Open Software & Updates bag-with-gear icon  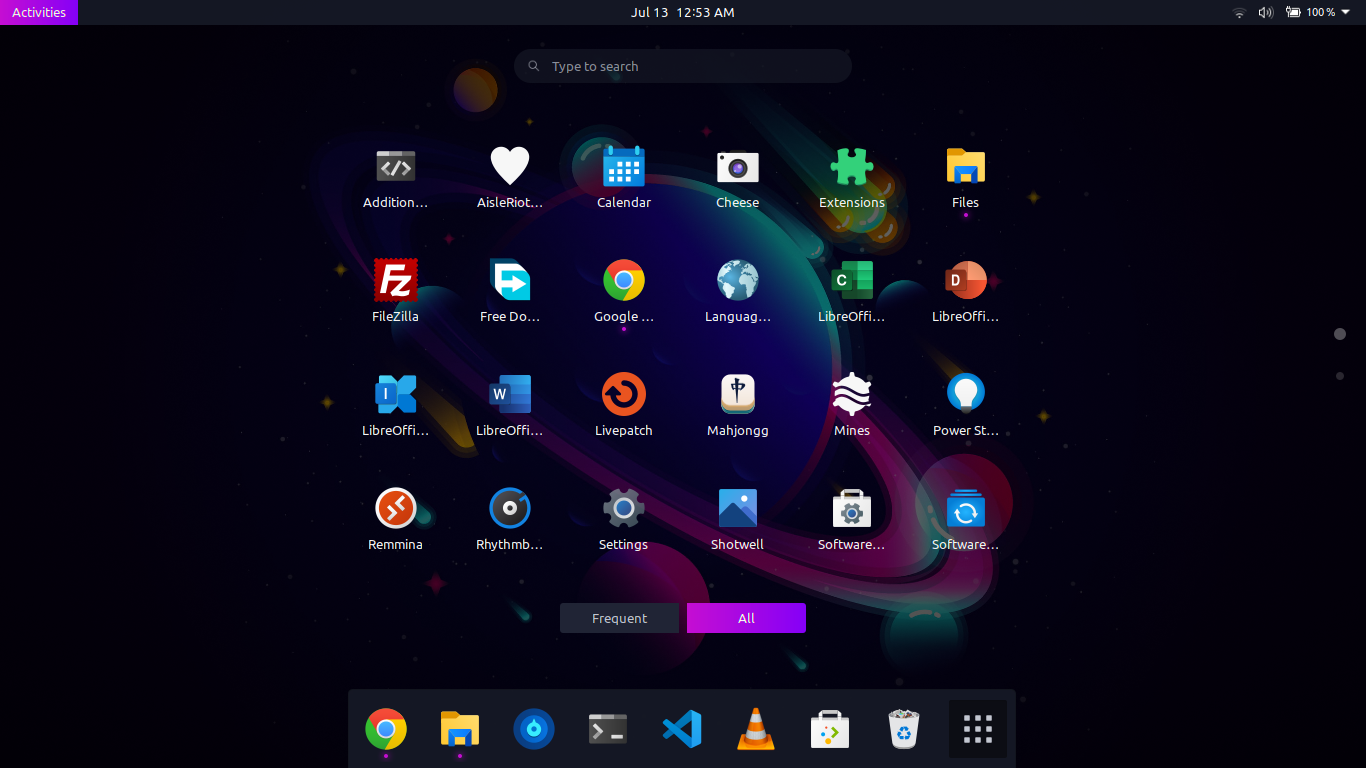tap(851, 508)
